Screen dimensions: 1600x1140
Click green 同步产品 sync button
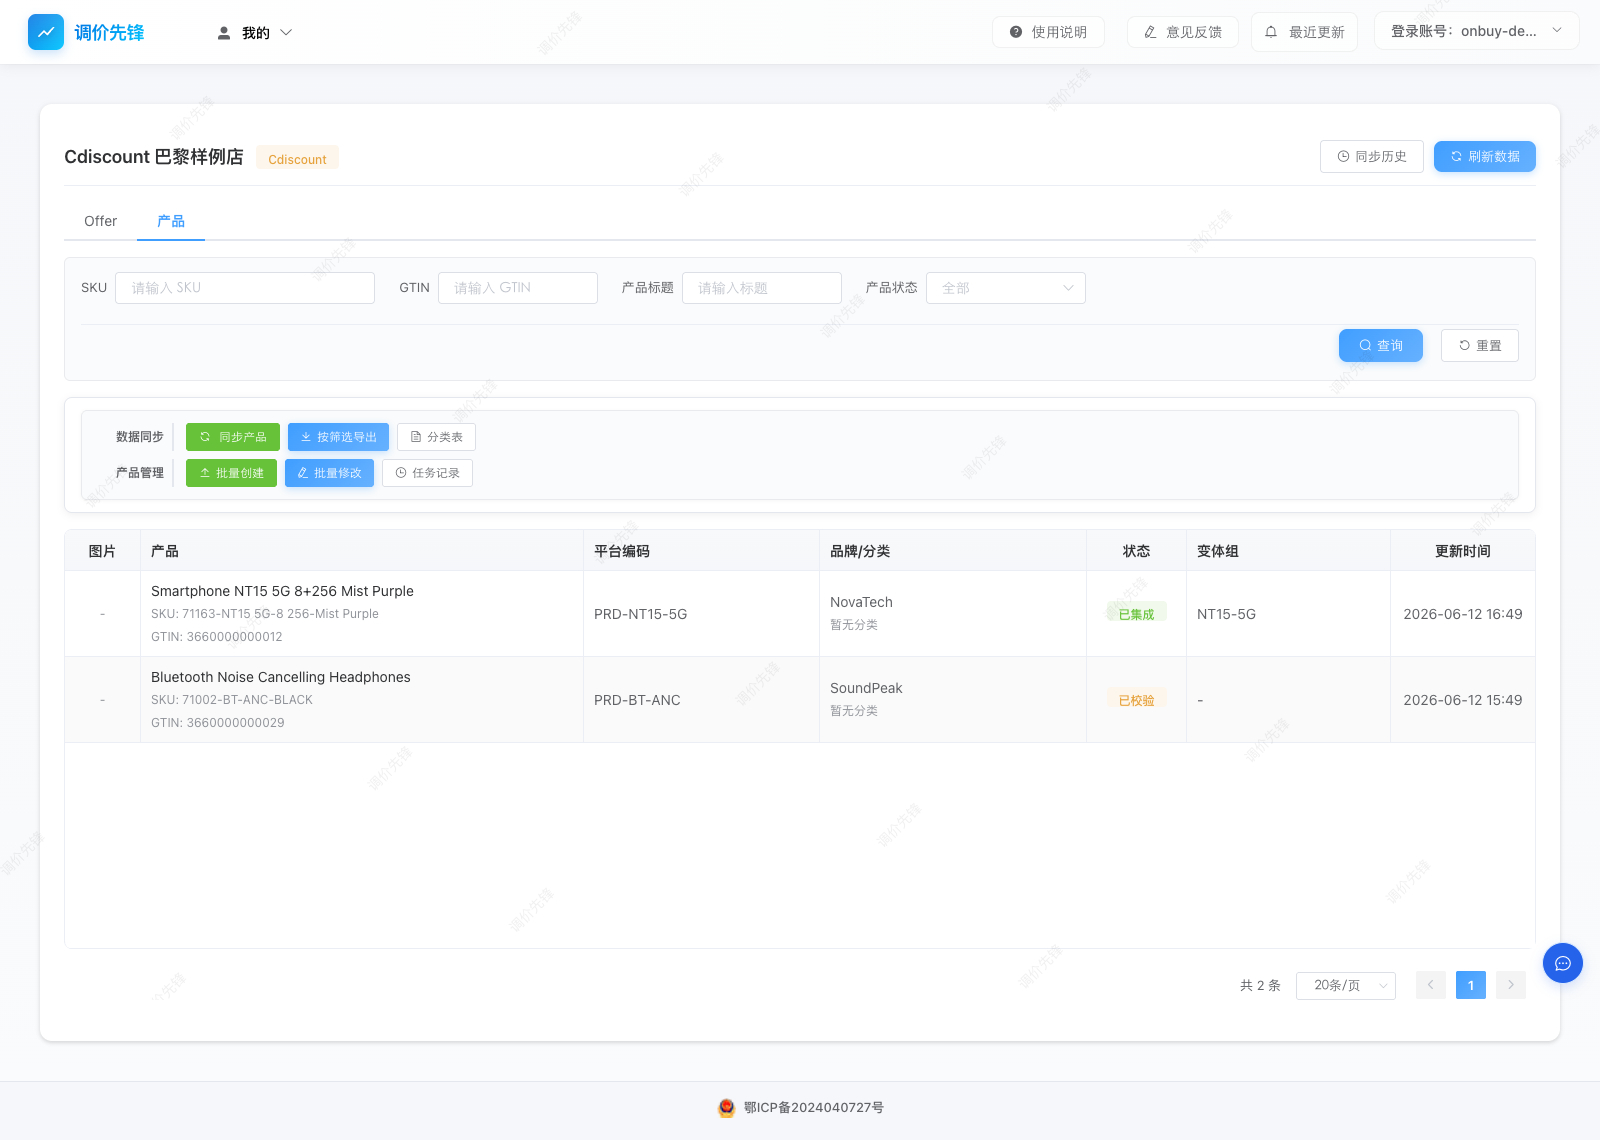coord(233,437)
